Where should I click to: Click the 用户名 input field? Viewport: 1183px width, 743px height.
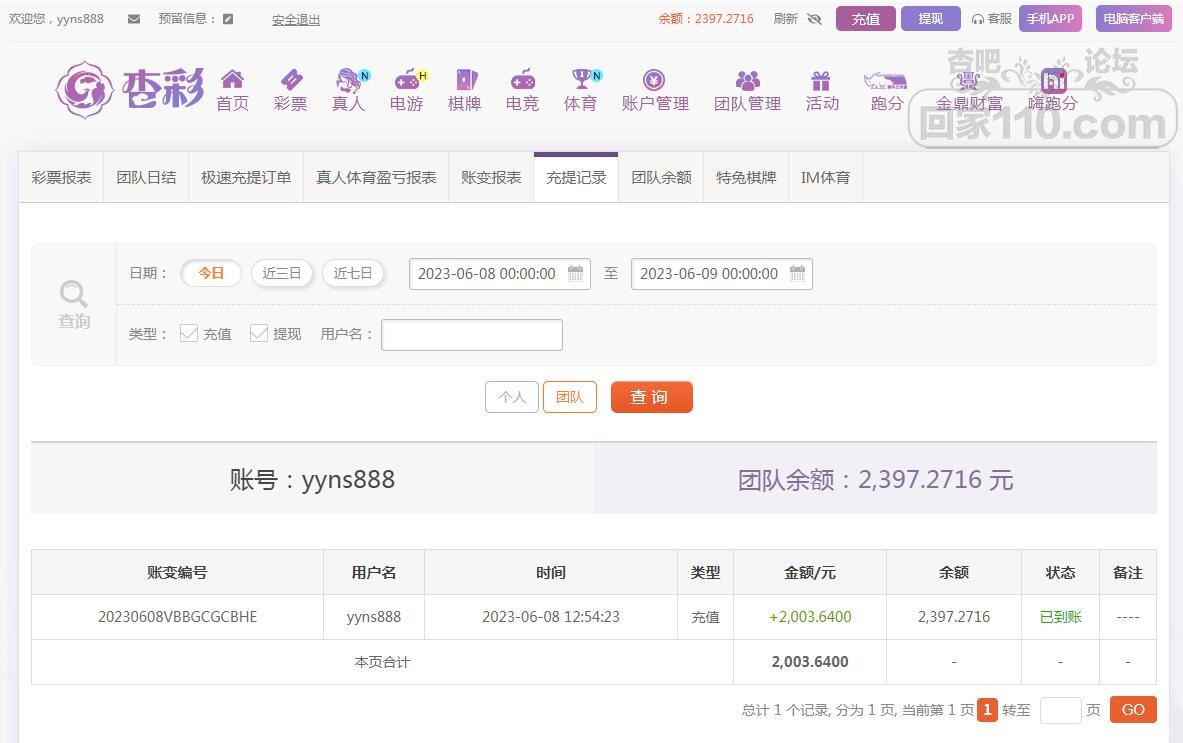click(471, 335)
